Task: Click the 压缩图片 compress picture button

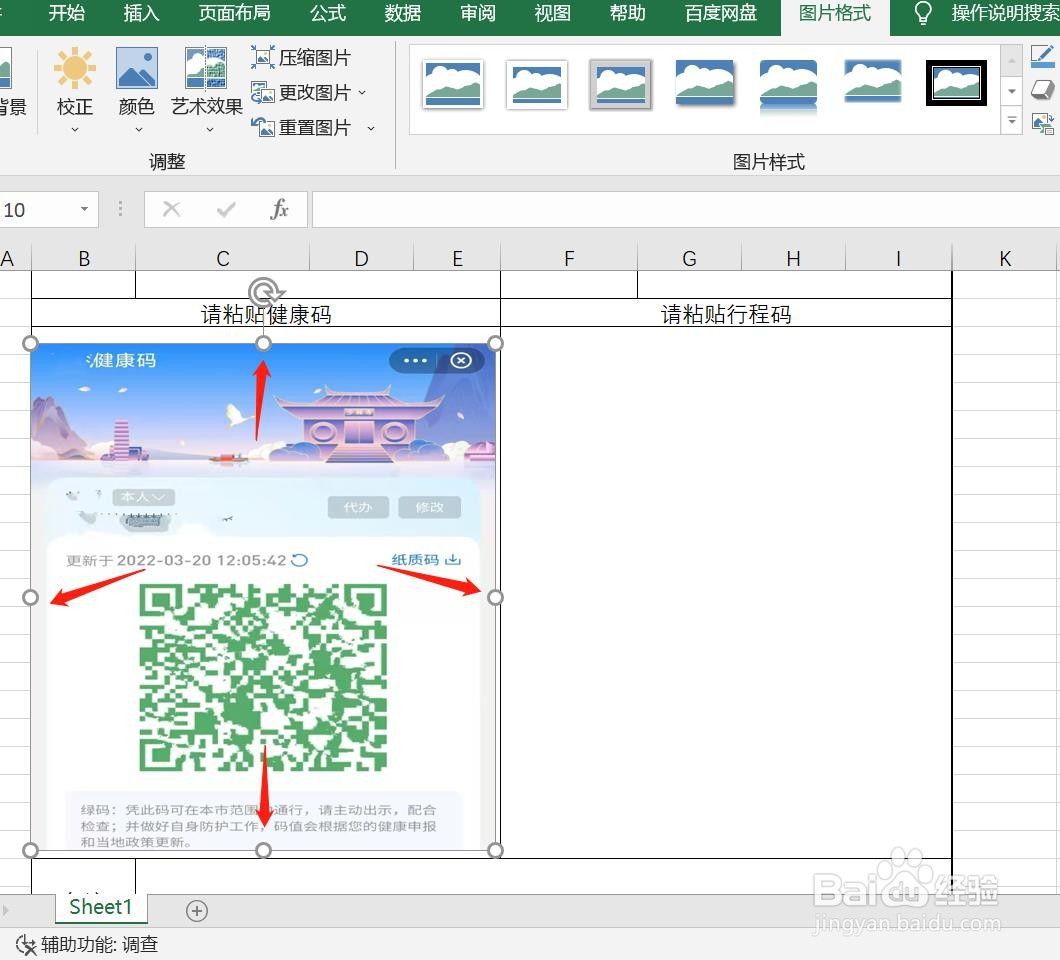Action: [300, 57]
